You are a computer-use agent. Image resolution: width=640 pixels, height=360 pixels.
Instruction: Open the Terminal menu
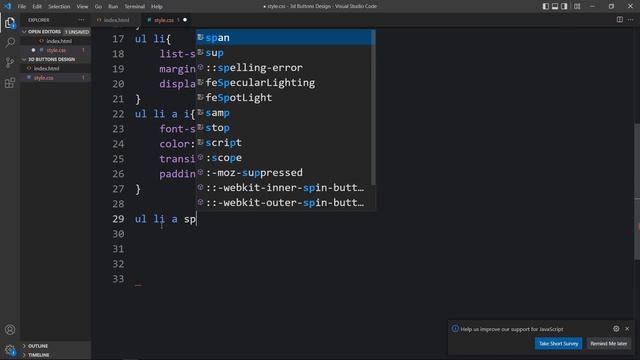pos(134,7)
